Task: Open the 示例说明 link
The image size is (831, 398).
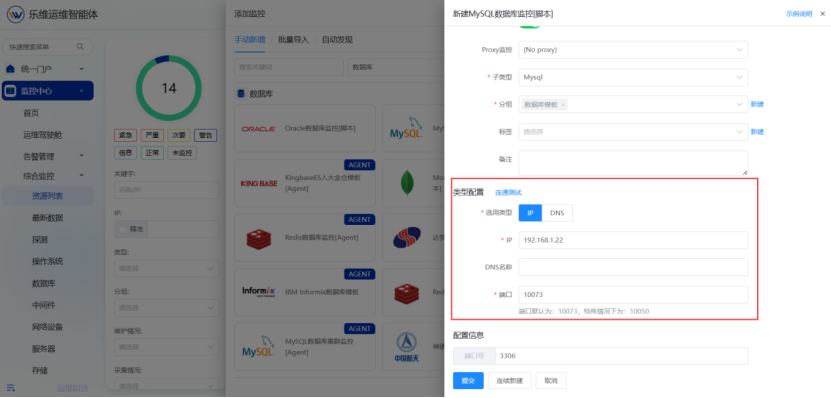Action: pos(799,14)
